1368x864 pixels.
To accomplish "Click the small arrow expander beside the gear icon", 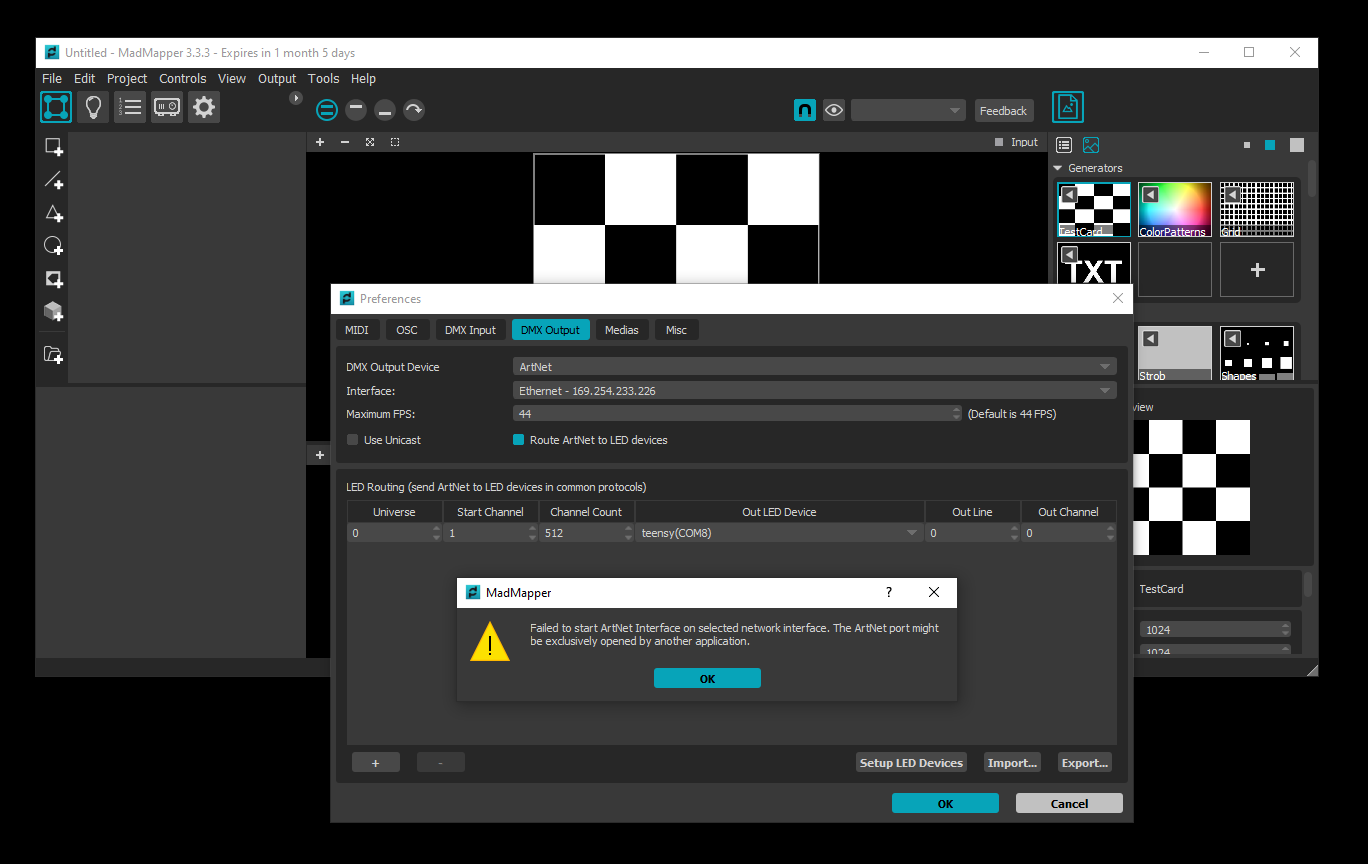I will (x=296, y=98).
